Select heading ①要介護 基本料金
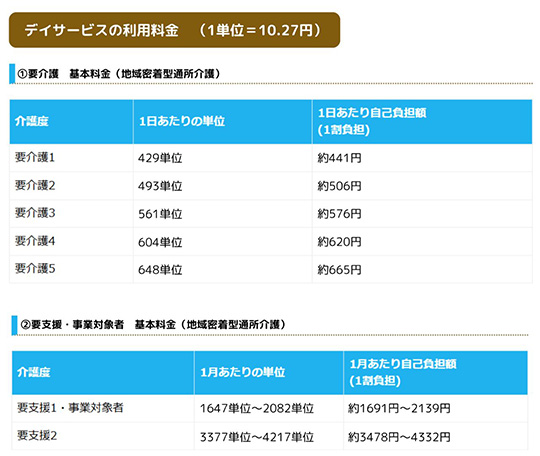This screenshot has width=540, height=456. click(119, 74)
